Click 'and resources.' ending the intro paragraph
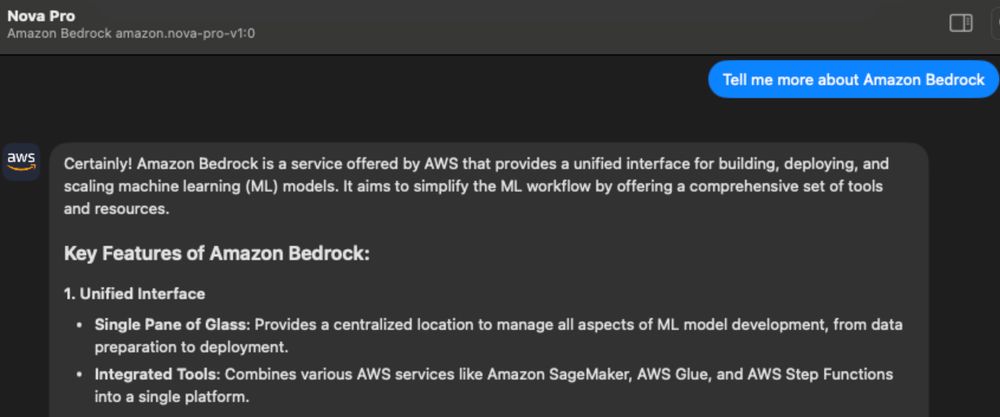This screenshot has height=417, width=1000. (x=117, y=209)
